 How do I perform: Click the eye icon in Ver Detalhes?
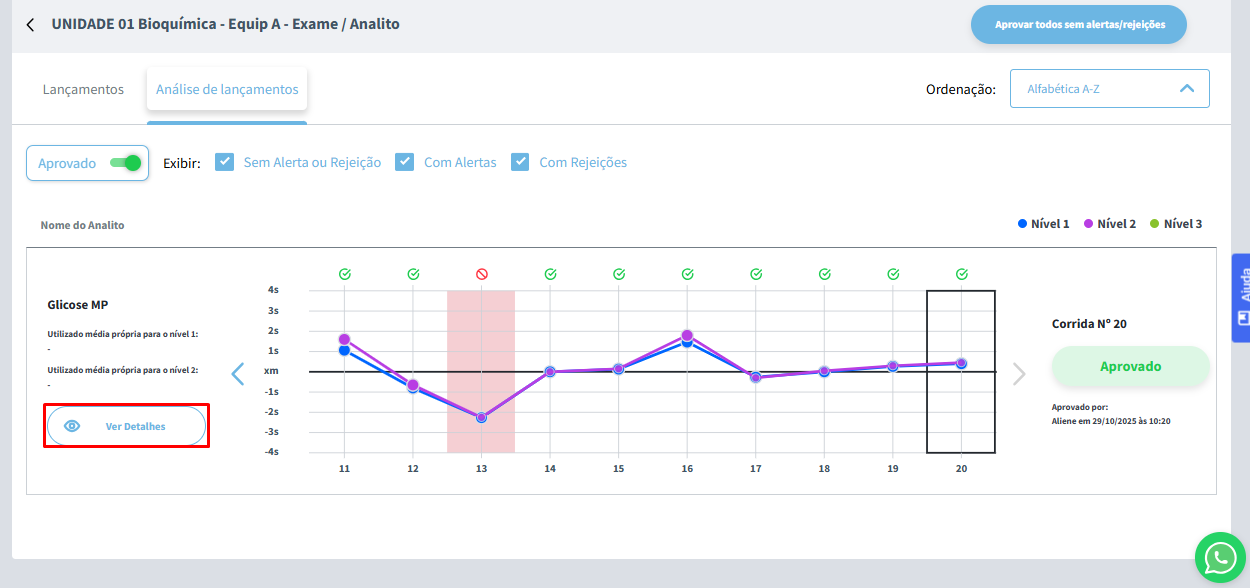[x=72, y=426]
